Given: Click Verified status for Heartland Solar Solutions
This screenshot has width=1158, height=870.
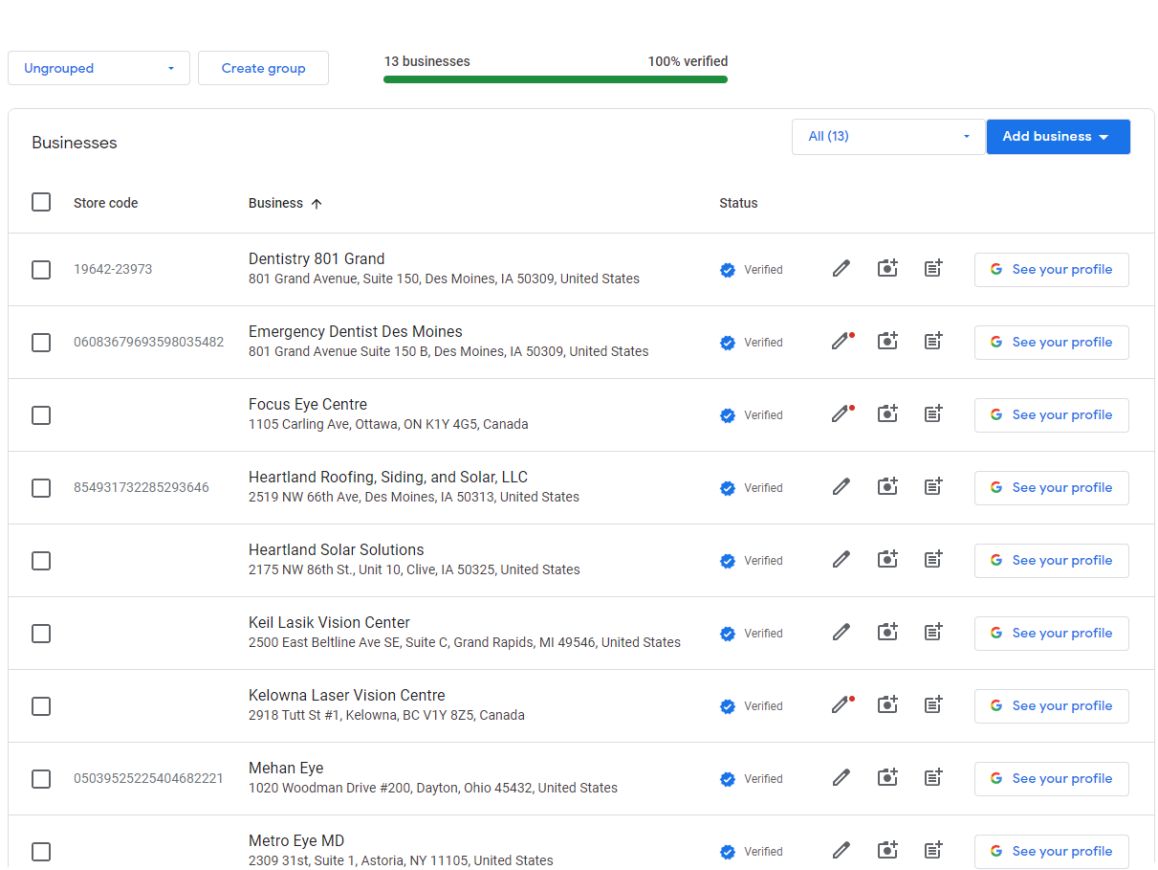Looking at the screenshot, I should point(751,561).
